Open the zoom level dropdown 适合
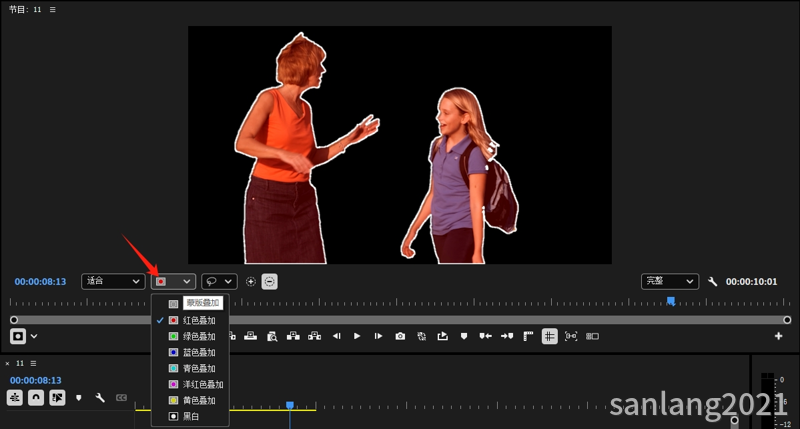Image resolution: width=800 pixels, height=429 pixels. [x=113, y=282]
